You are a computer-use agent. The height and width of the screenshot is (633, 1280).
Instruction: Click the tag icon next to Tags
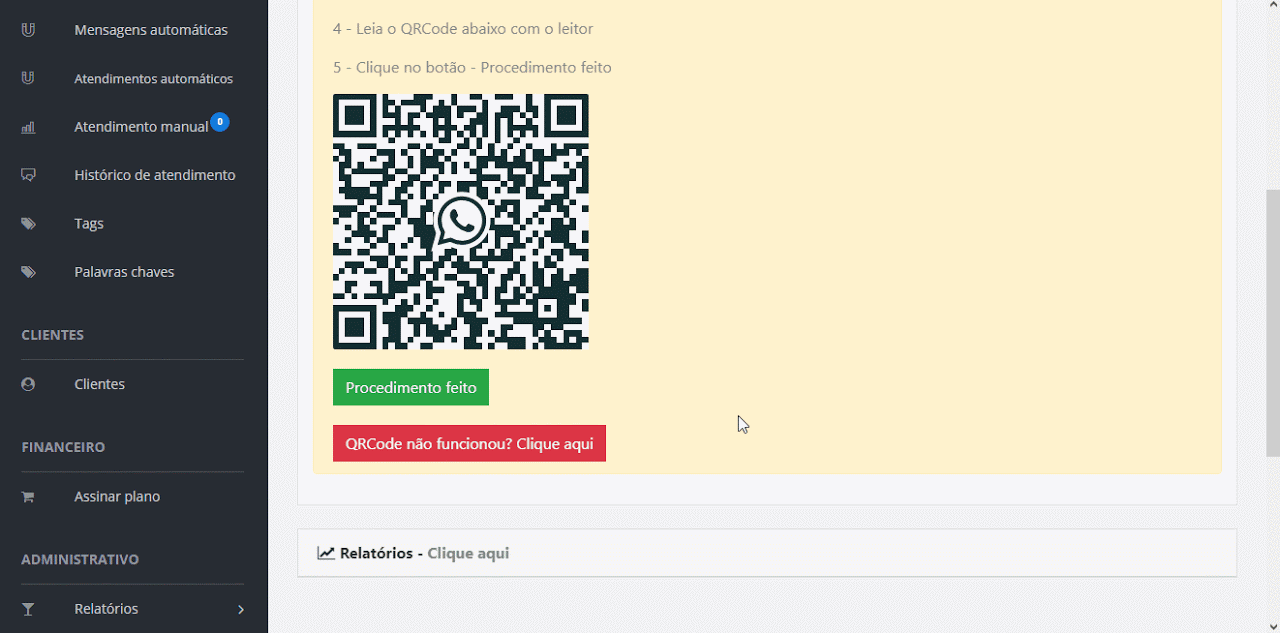pos(28,224)
